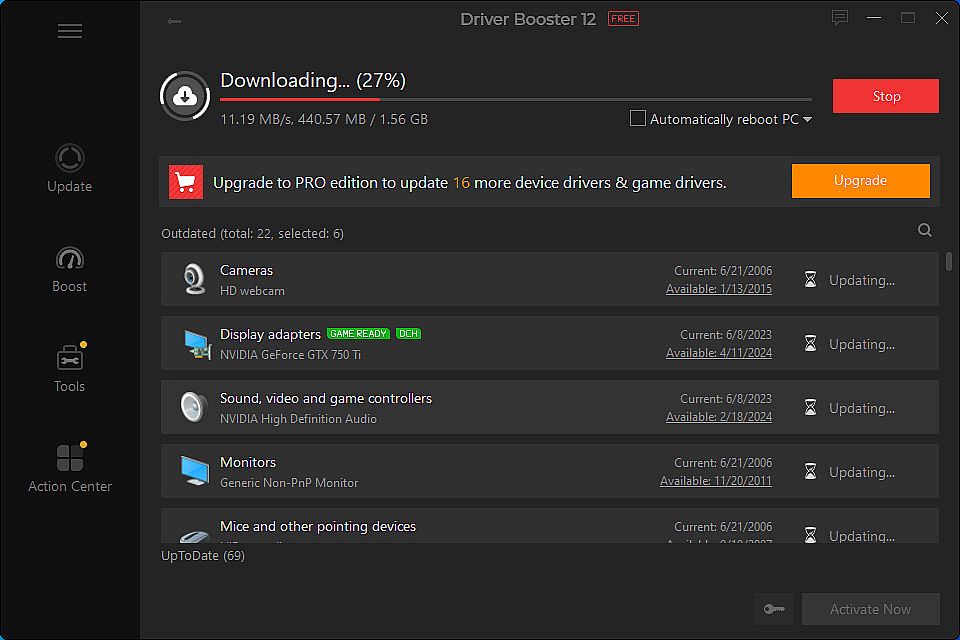The width and height of the screenshot is (960, 640).
Task: Enable Automatically reboot PC checkbox
Action: (637, 118)
